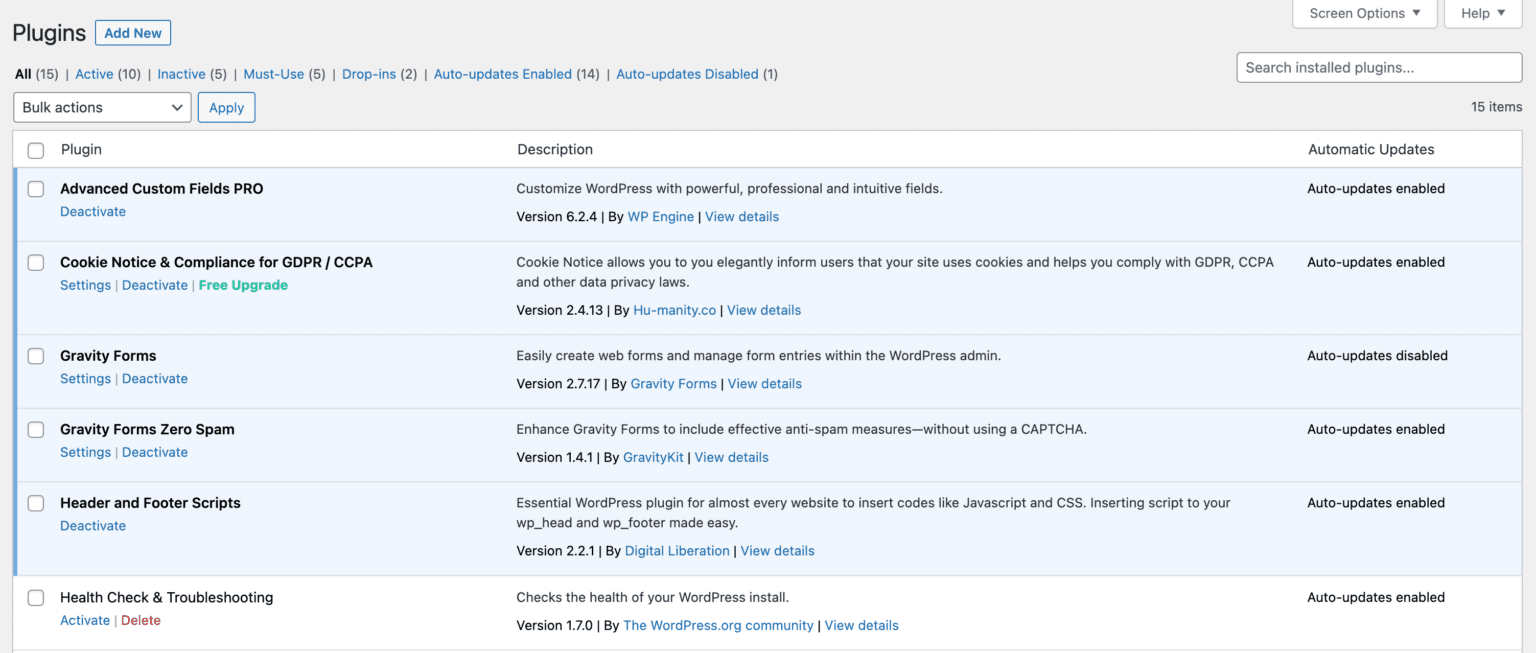Check the Header and Footer Scripts checkbox
The height and width of the screenshot is (653, 1536).
[x=36, y=504]
